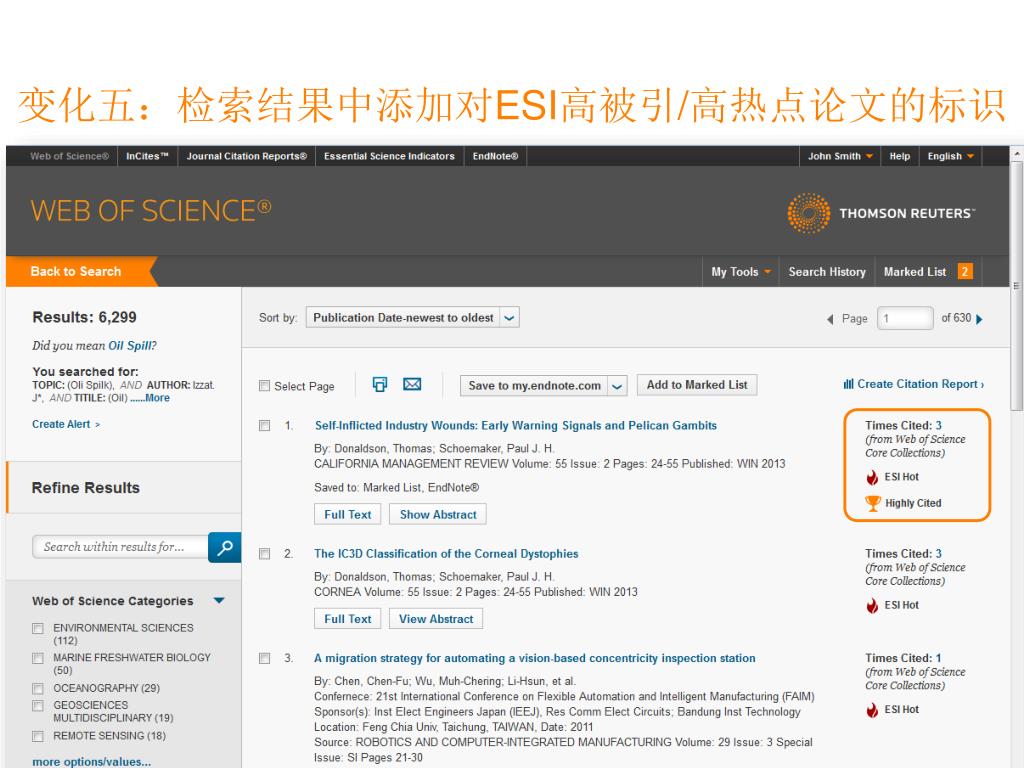Open Help menu
This screenshot has width=1024, height=768.
pyautogui.click(x=899, y=156)
